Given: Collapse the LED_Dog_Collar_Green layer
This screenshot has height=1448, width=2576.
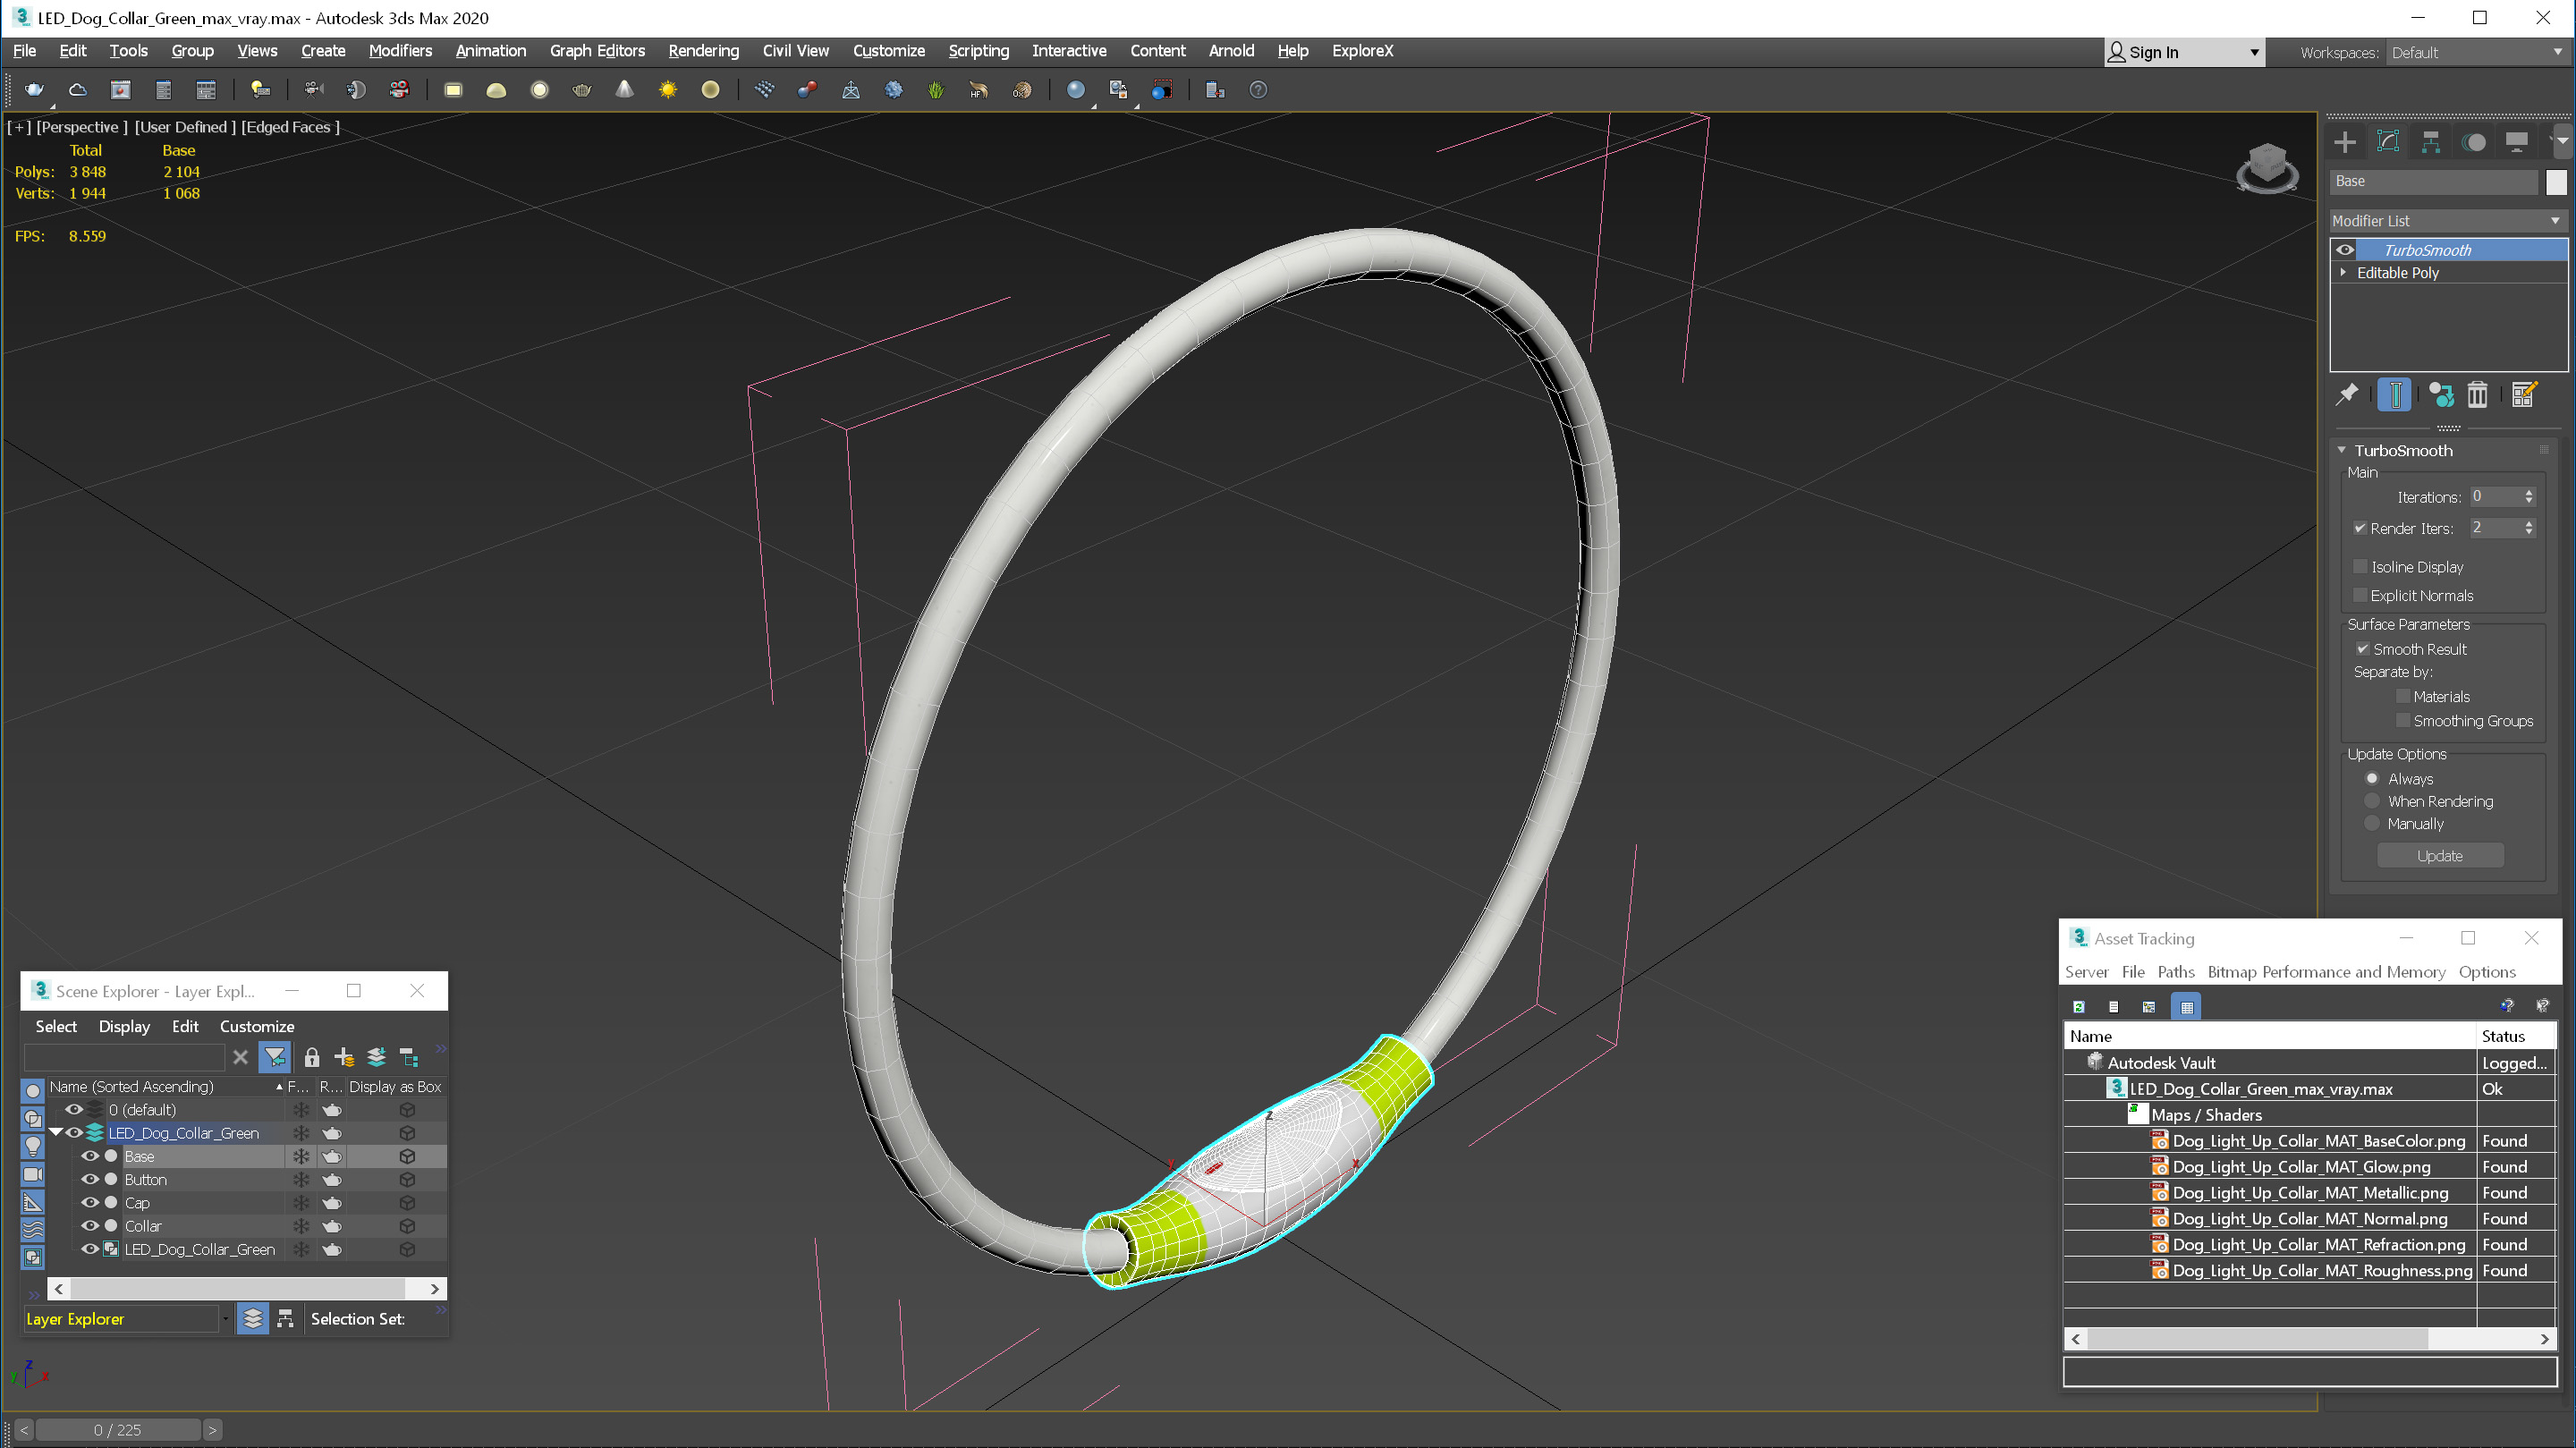Looking at the screenshot, I should tap(57, 1133).
